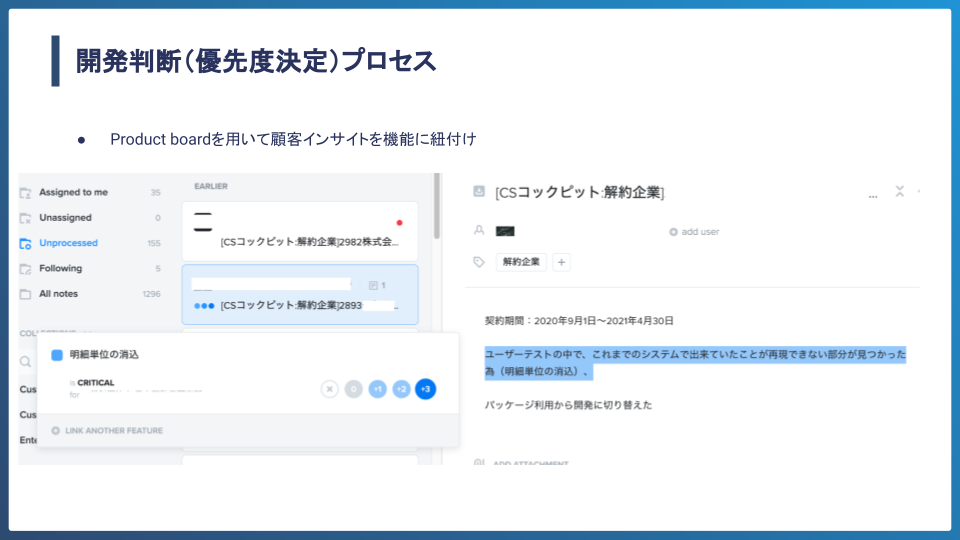This screenshot has width=960, height=540.
Task: Click LINK ANOTHER FEATURE
Action: [x=114, y=430]
